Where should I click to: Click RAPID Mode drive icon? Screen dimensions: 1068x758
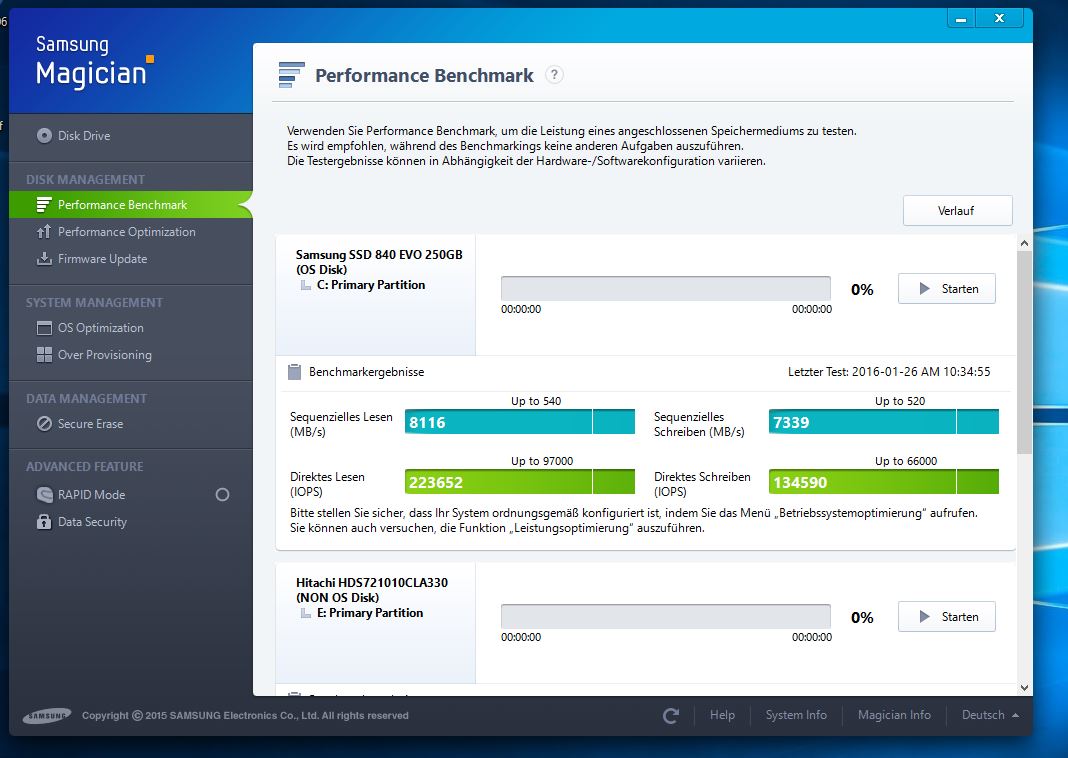pos(44,494)
